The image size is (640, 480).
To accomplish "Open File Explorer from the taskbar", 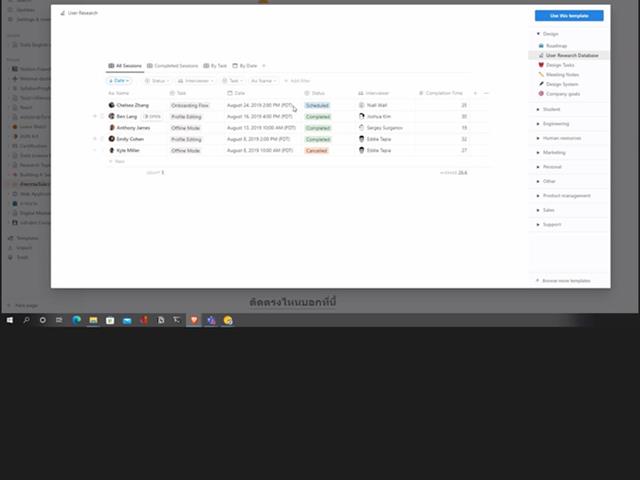I will pos(93,320).
